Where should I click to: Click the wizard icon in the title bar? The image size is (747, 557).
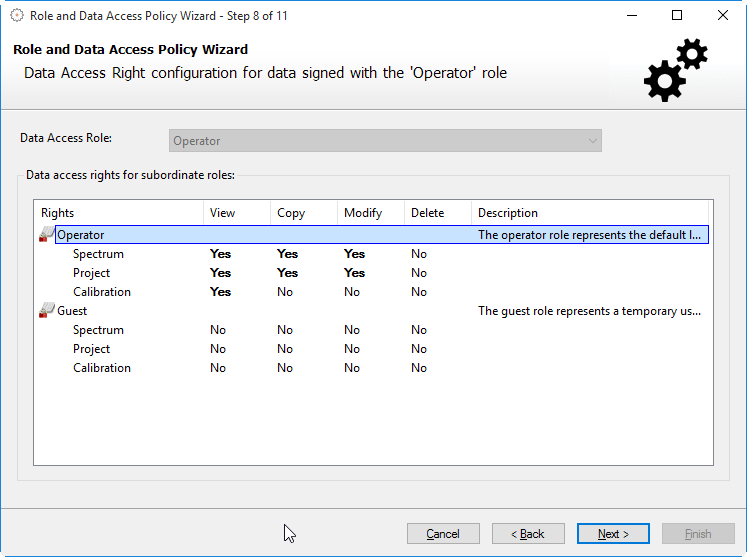coord(16,15)
